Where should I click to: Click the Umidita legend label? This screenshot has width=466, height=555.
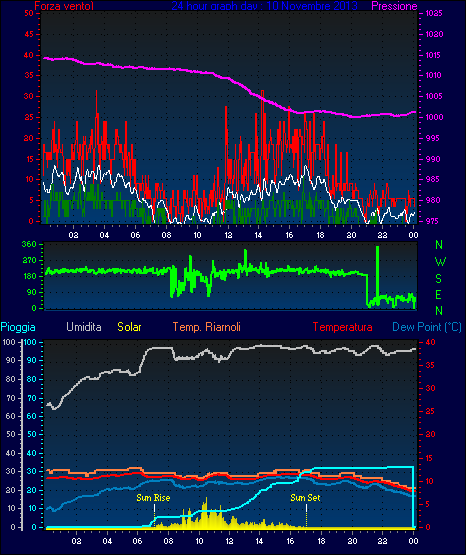[84, 327]
